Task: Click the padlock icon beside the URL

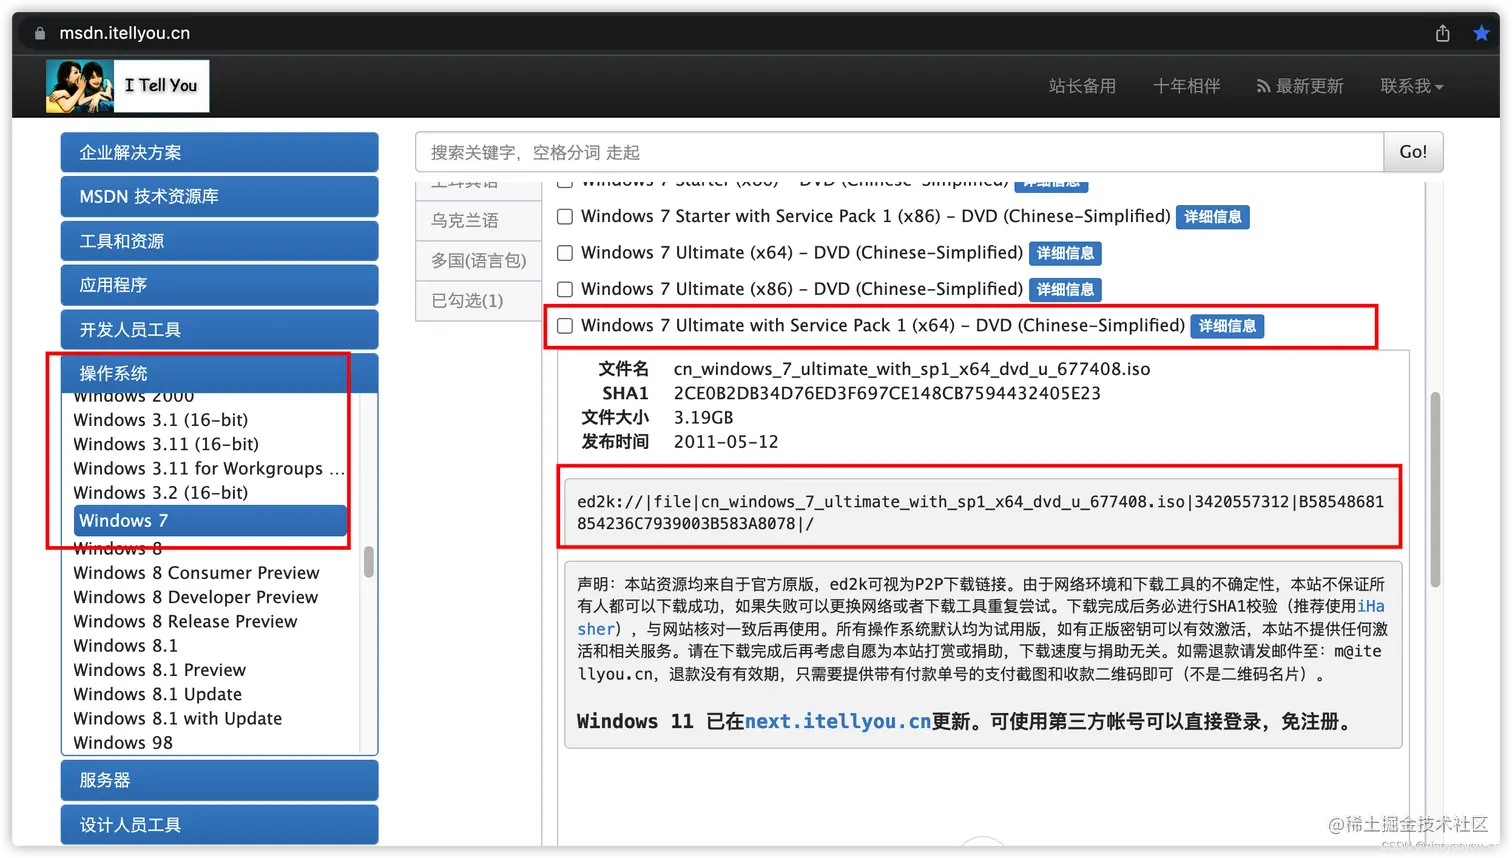Action: [x=40, y=33]
